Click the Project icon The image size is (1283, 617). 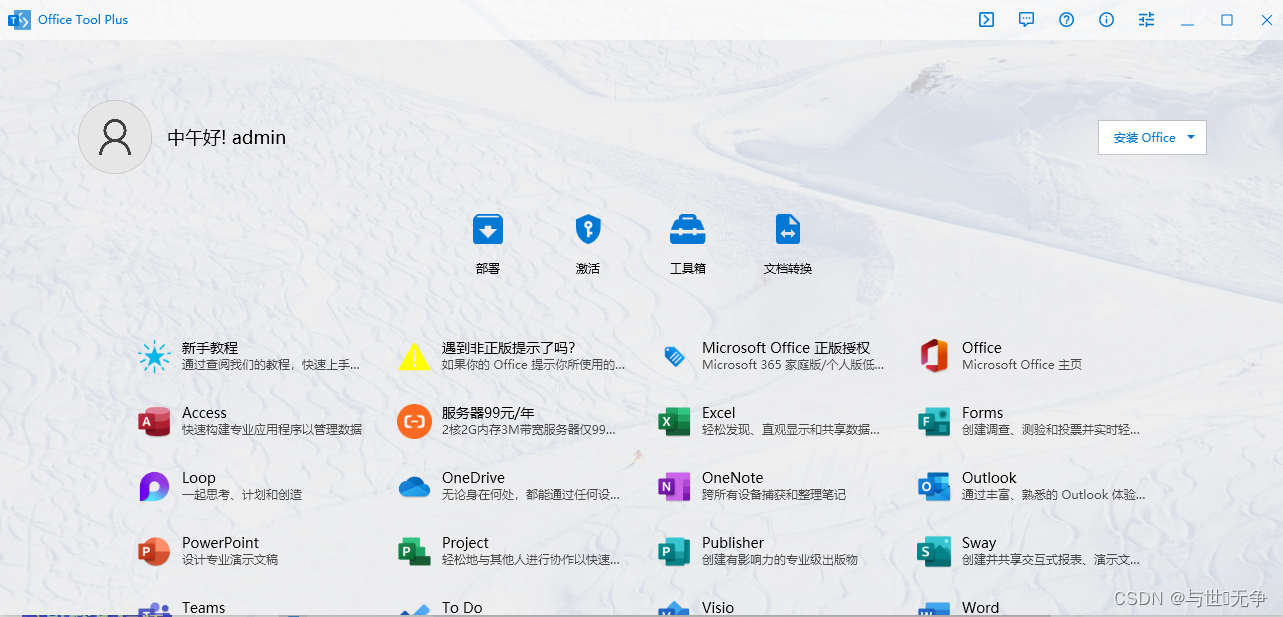pyautogui.click(x=414, y=551)
